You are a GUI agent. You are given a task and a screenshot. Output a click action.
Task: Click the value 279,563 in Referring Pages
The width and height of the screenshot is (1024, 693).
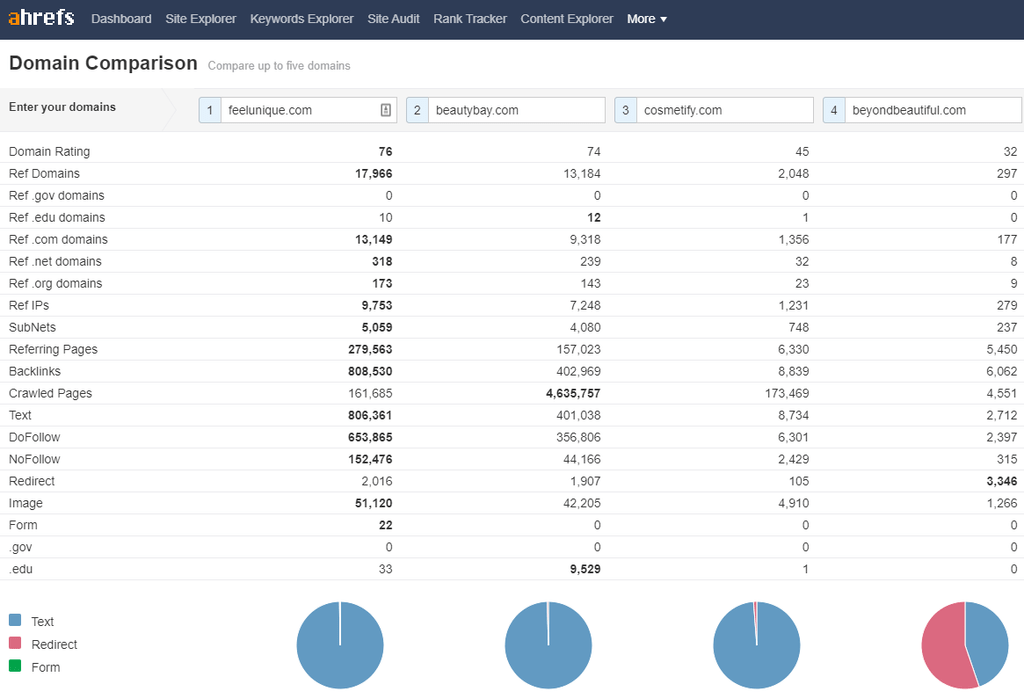pyautogui.click(x=370, y=349)
